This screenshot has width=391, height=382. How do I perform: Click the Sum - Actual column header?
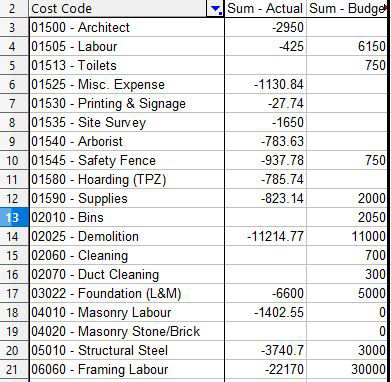coord(265,8)
